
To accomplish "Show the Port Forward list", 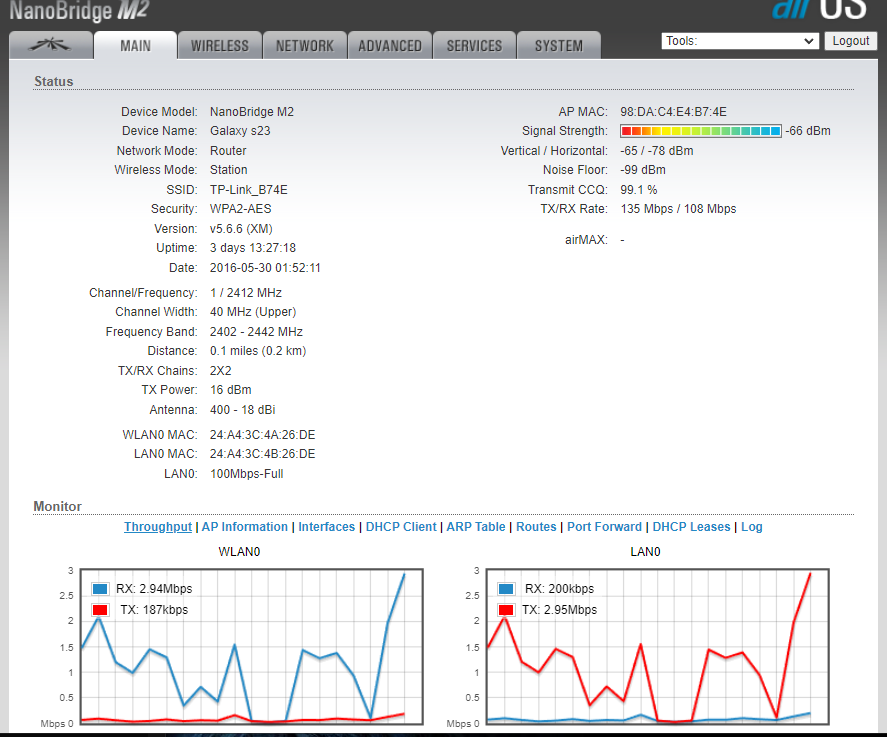I will tap(604, 527).
